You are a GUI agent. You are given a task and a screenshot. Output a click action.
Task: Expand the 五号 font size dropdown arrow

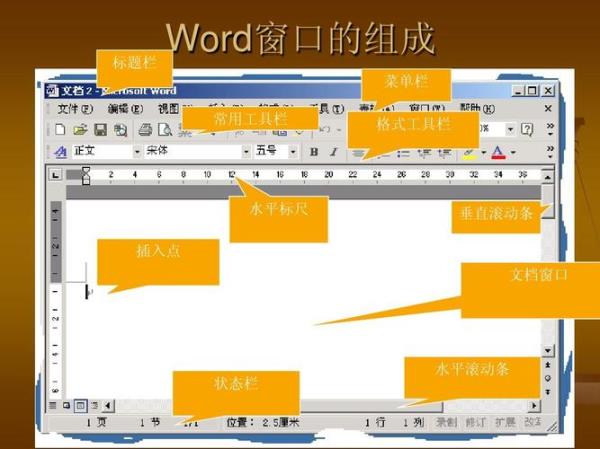[293, 152]
